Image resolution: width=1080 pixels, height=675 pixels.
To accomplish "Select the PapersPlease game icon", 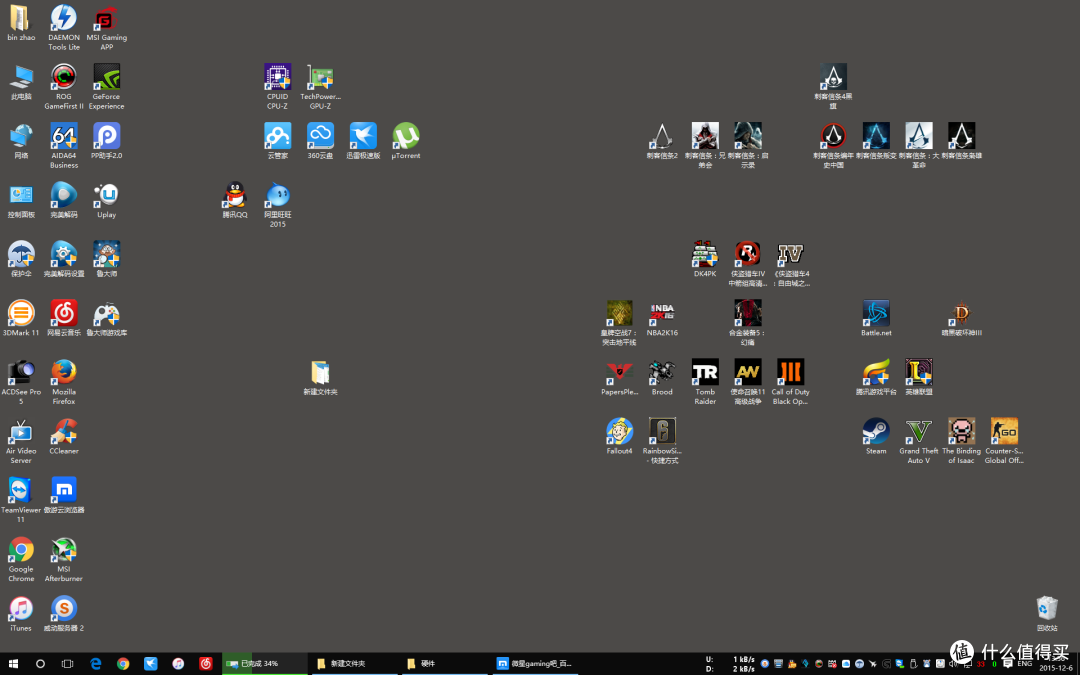I will 619,377.
